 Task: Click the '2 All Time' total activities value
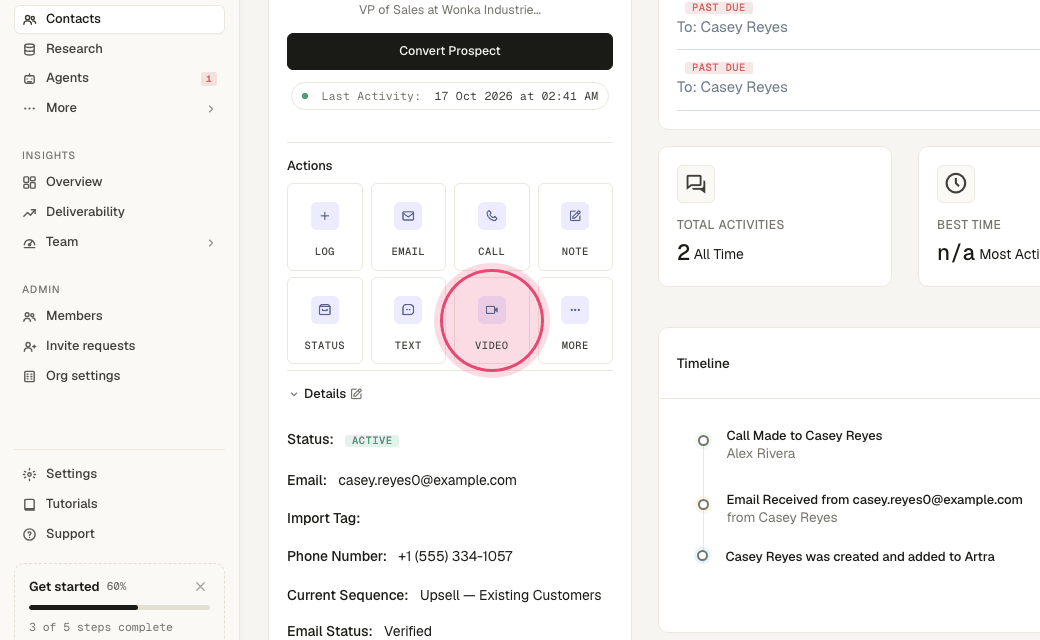click(710, 253)
